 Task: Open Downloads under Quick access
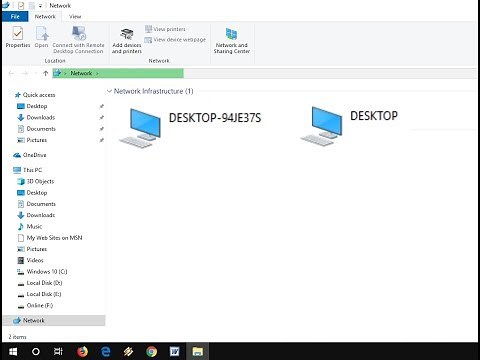(36, 117)
